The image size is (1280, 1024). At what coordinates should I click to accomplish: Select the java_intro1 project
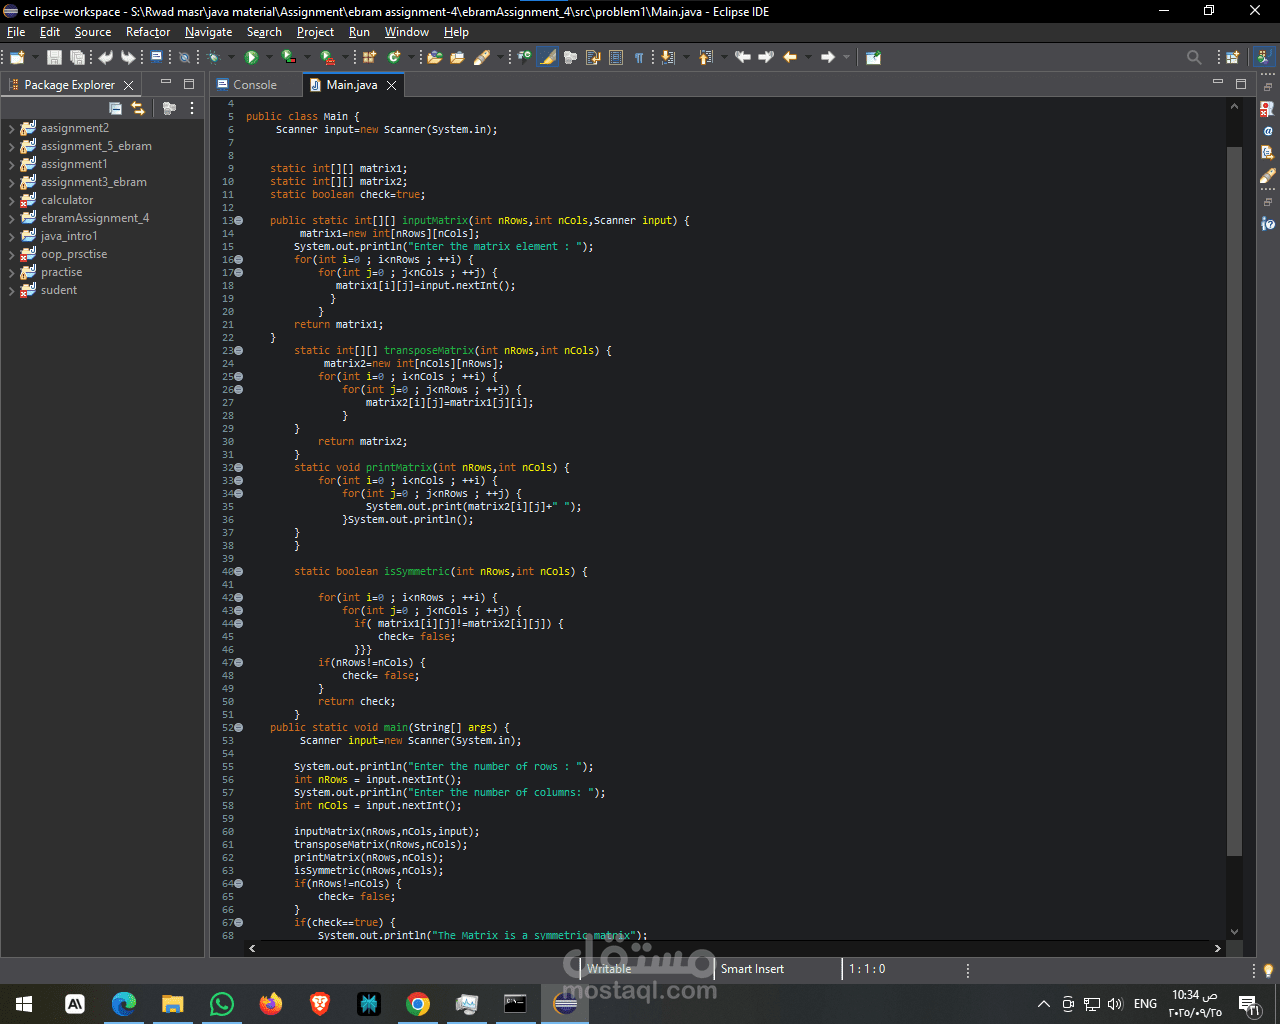(69, 236)
